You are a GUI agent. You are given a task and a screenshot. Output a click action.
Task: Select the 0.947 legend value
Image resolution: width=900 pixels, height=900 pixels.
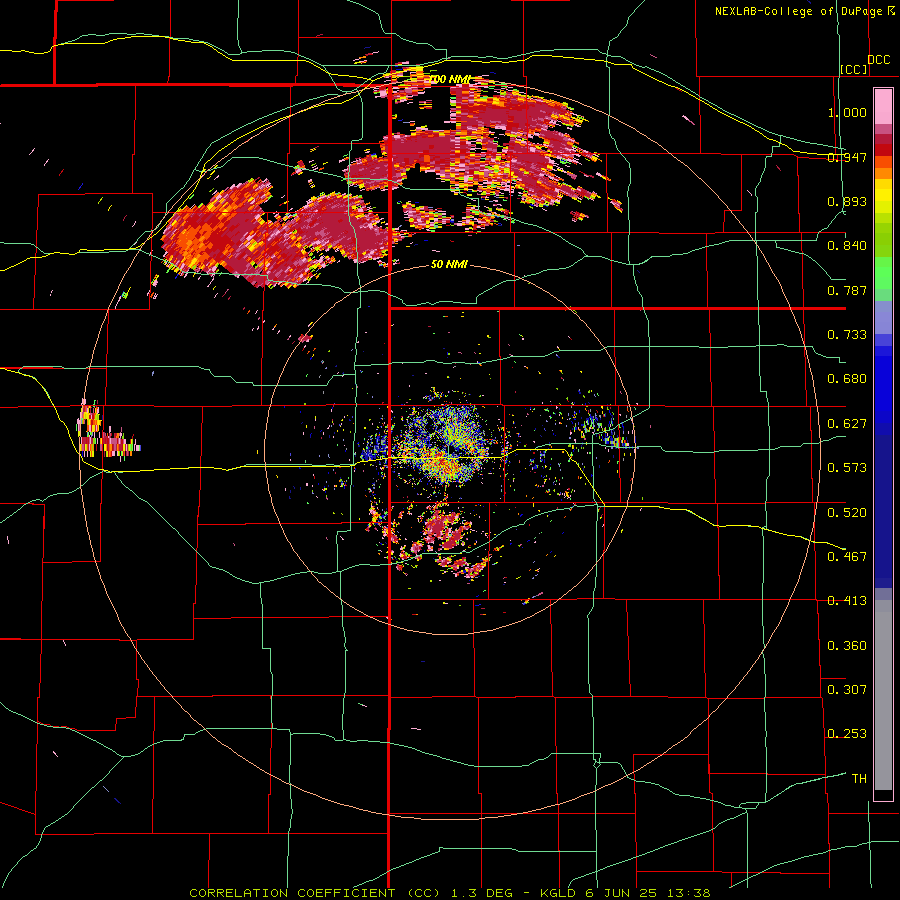coord(847,157)
